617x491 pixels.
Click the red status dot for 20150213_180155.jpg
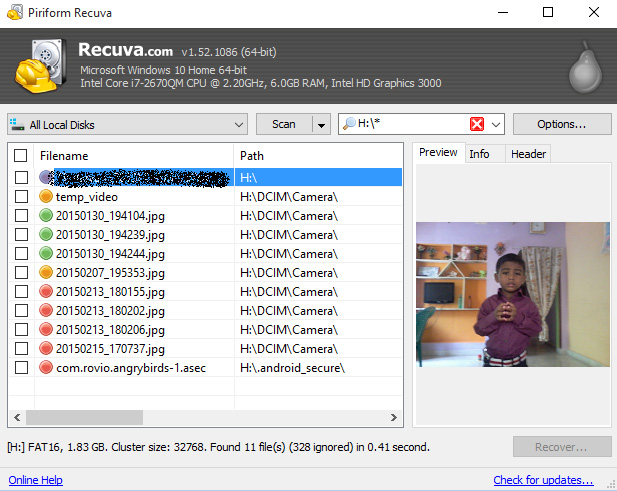click(46, 291)
